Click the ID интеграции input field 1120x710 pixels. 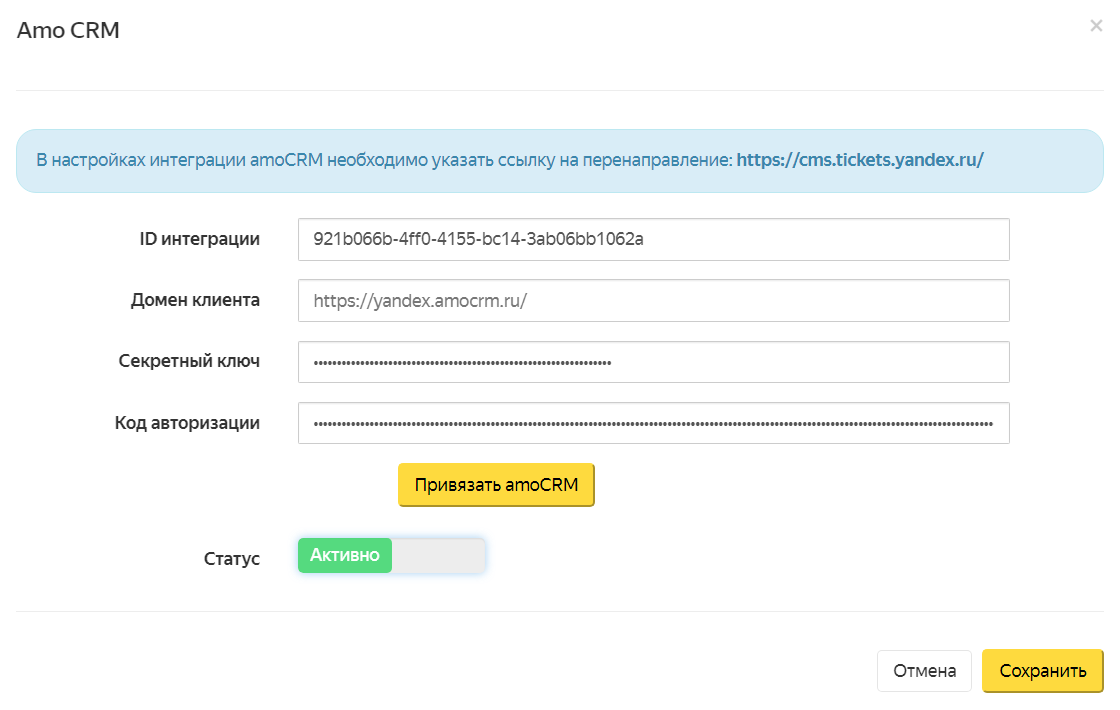coord(653,240)
